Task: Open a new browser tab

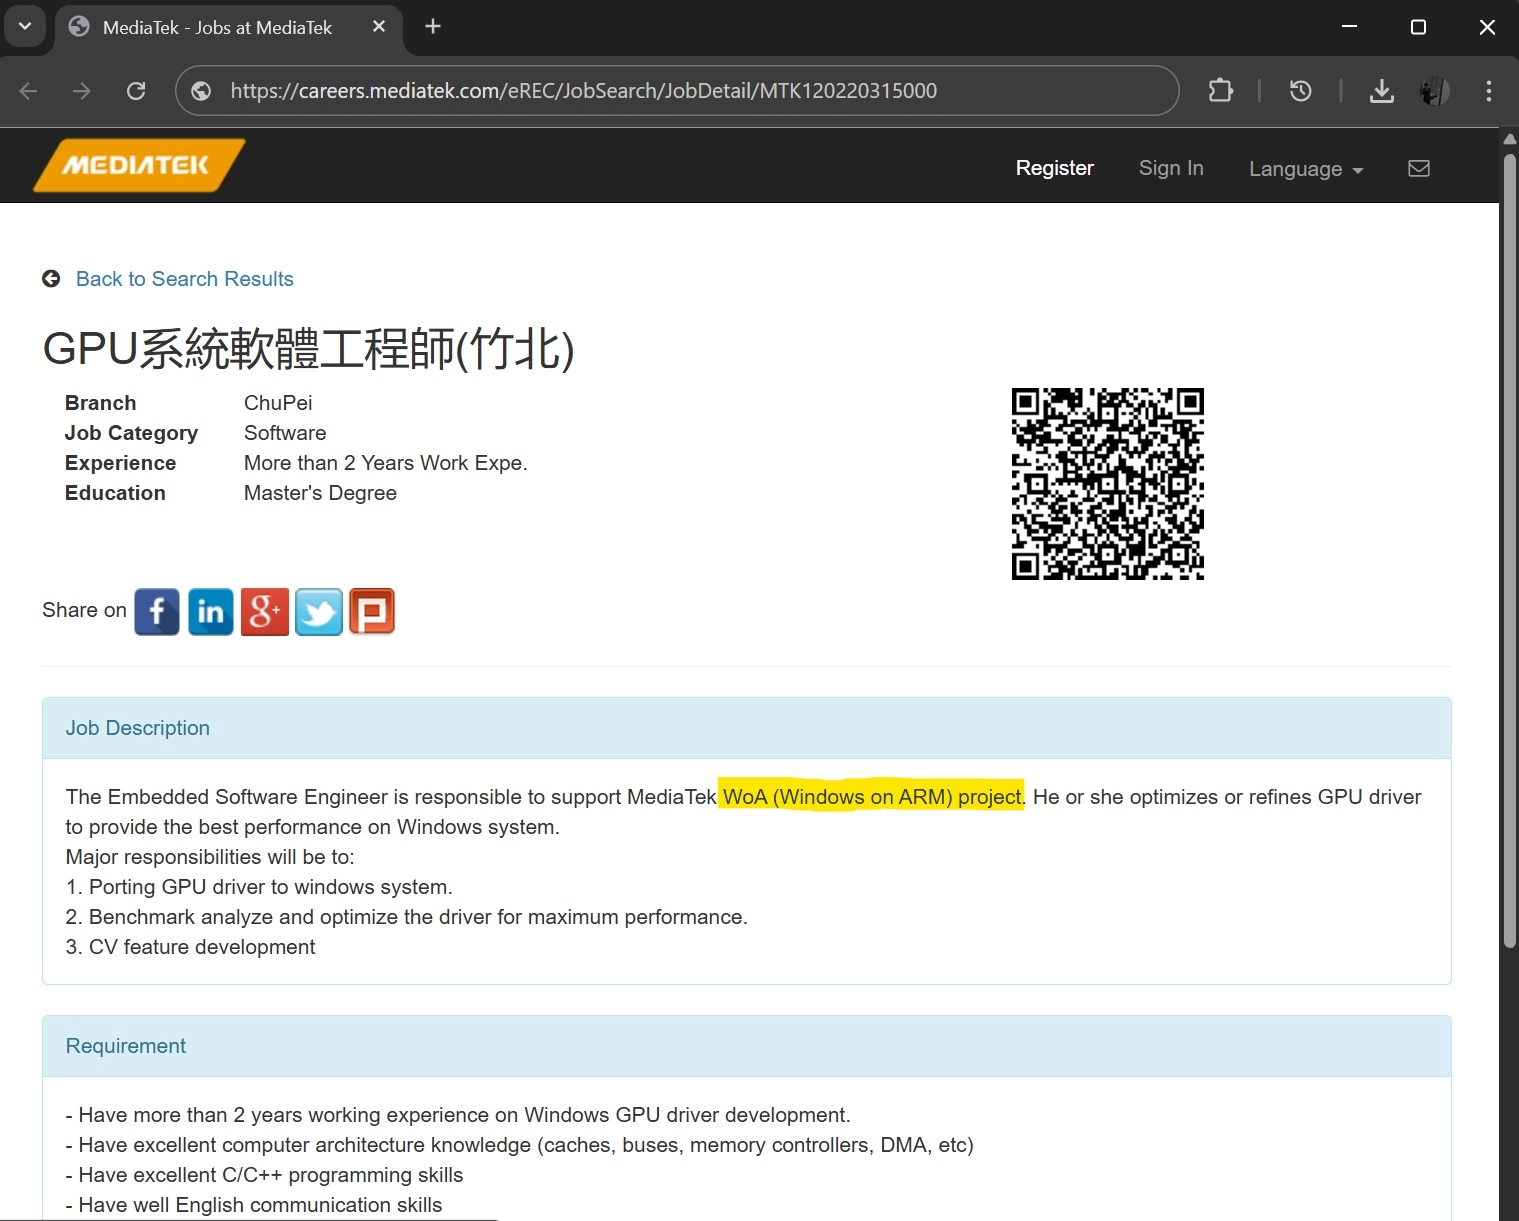Action: click(432, 27)
